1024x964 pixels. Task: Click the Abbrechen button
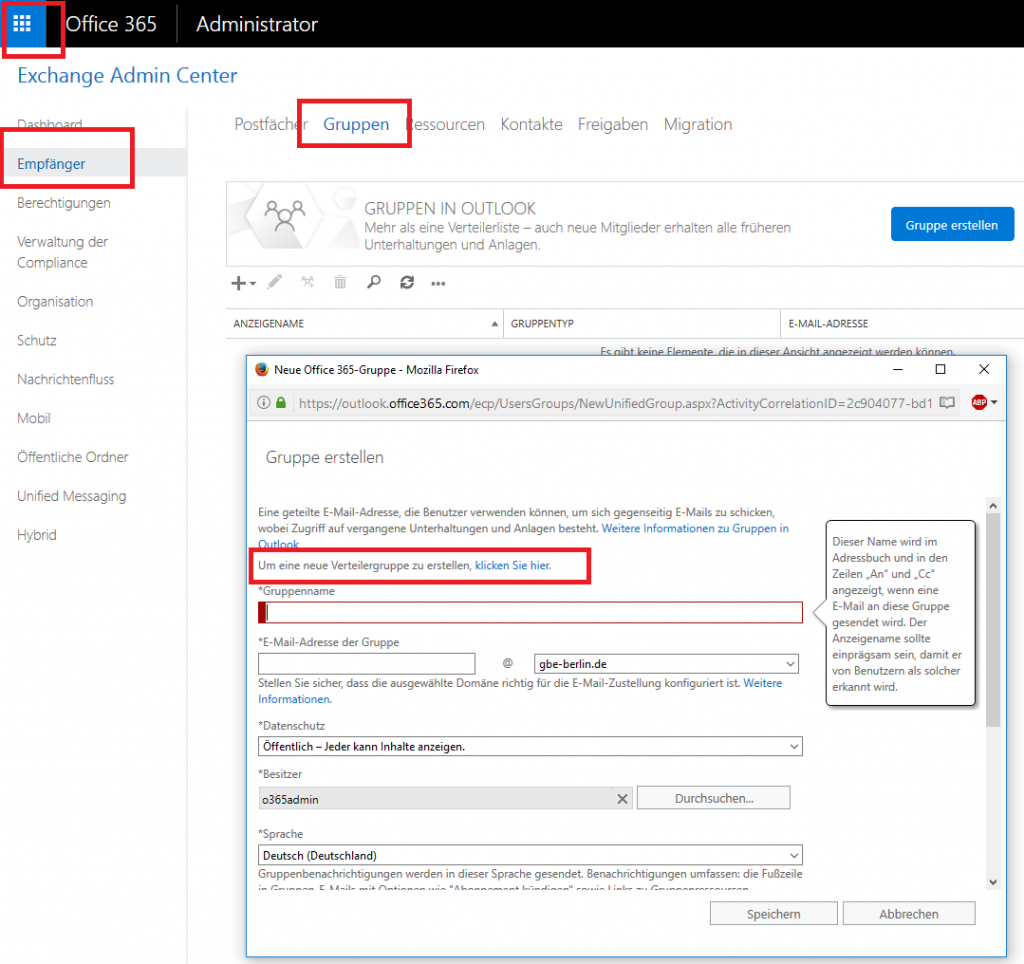point(908,914)
